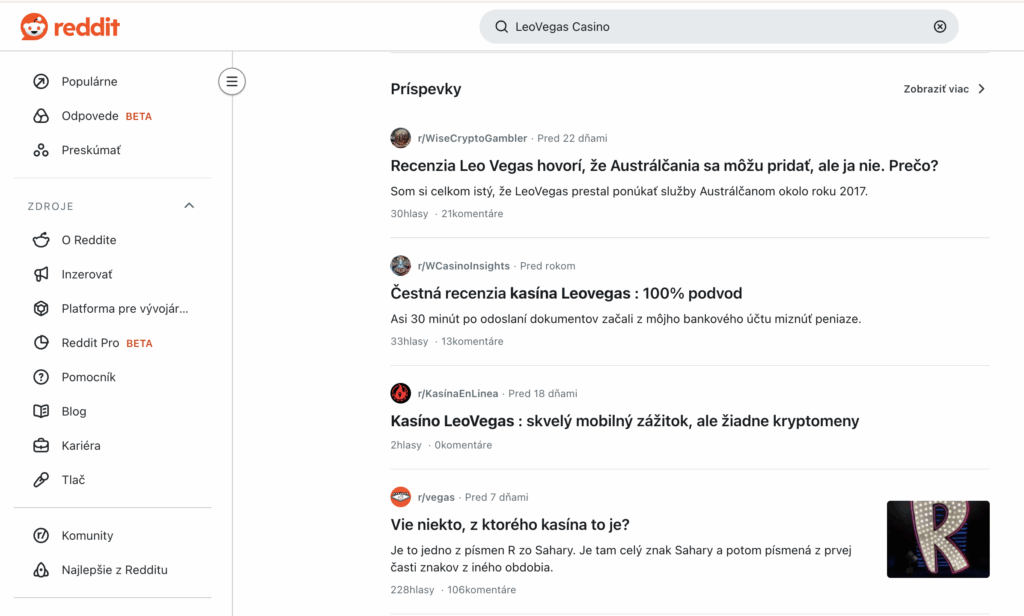The width and height of the screenshot is (1024, 616).
Task: Clear the search field with the X icon
Action: pos(940,27)
